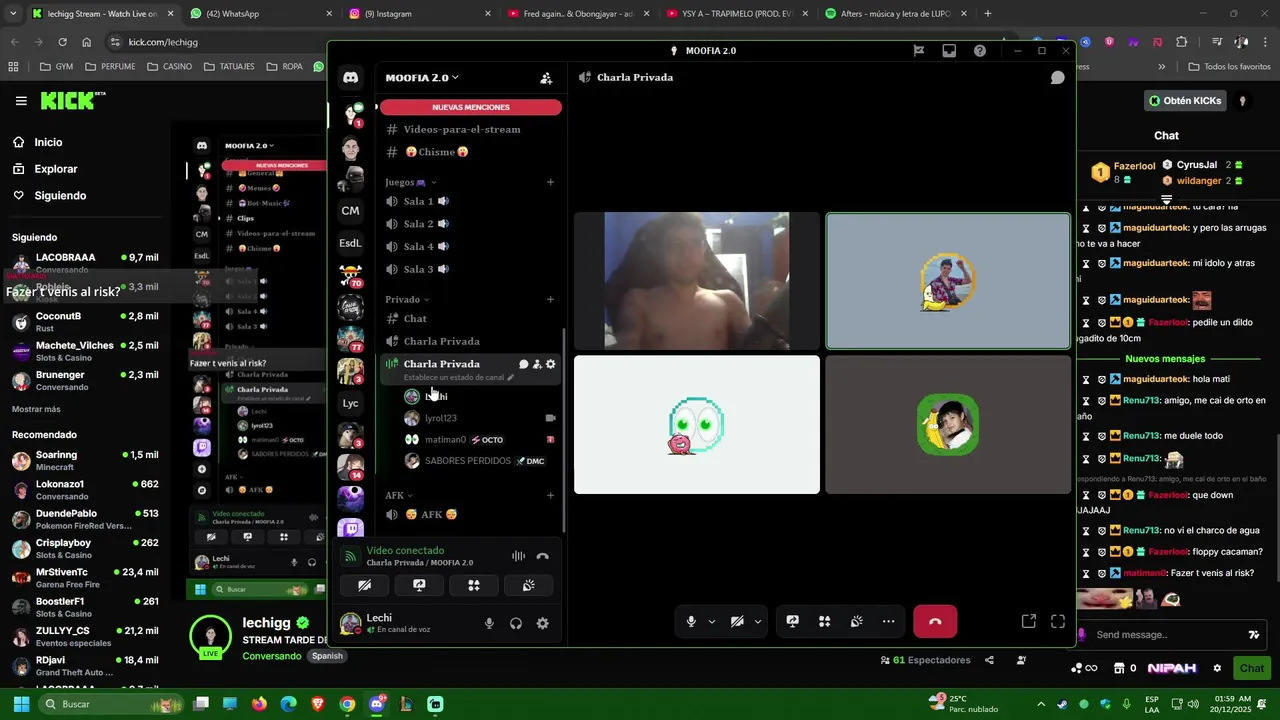Disconnect via hang-up icon in voice status panel
1280x720 pixels.
(542, 556)
